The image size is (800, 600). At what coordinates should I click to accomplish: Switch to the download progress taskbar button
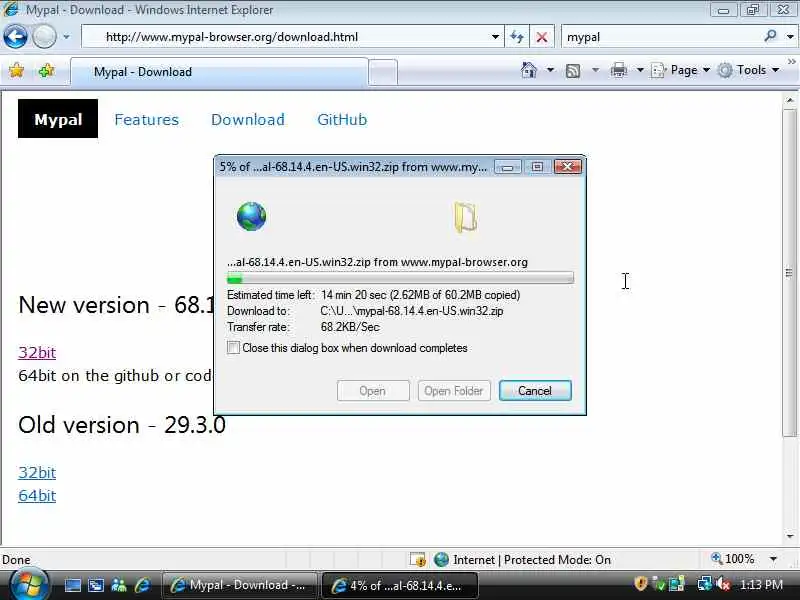[399, 585]
